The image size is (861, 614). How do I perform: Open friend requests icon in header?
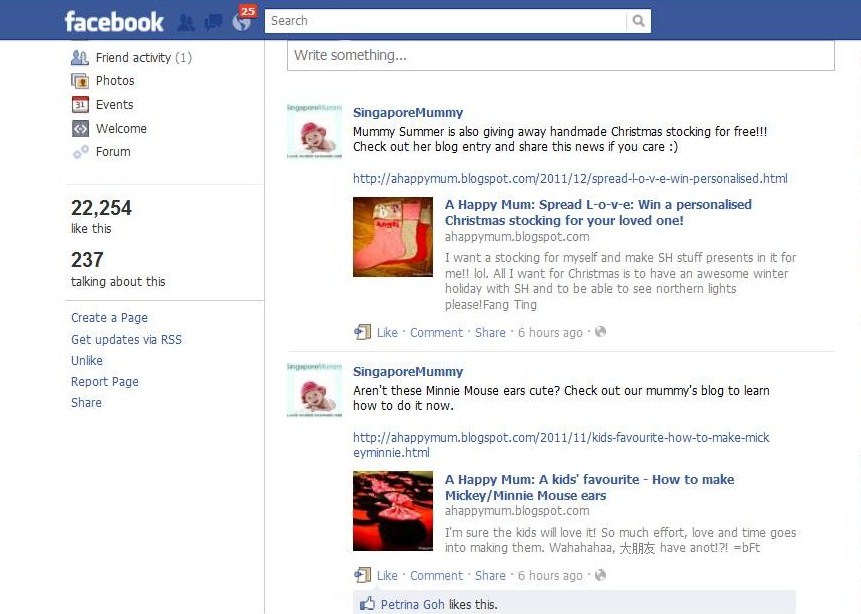pos(186,23)
